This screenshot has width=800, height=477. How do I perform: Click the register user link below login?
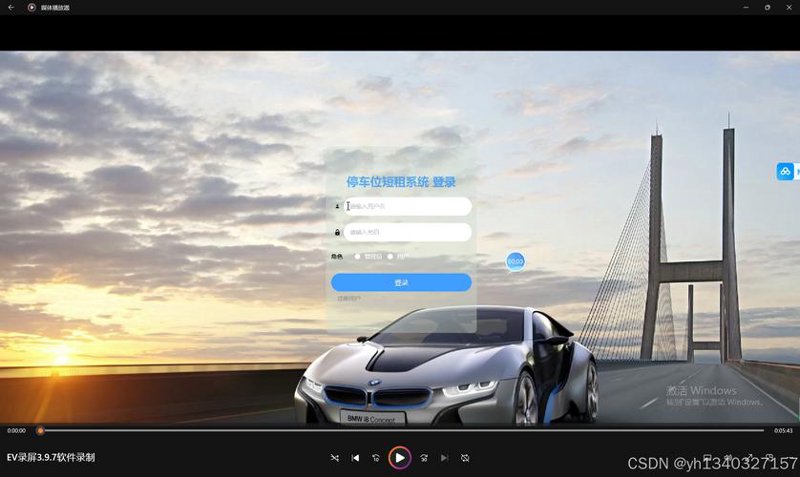pos(349,298)
